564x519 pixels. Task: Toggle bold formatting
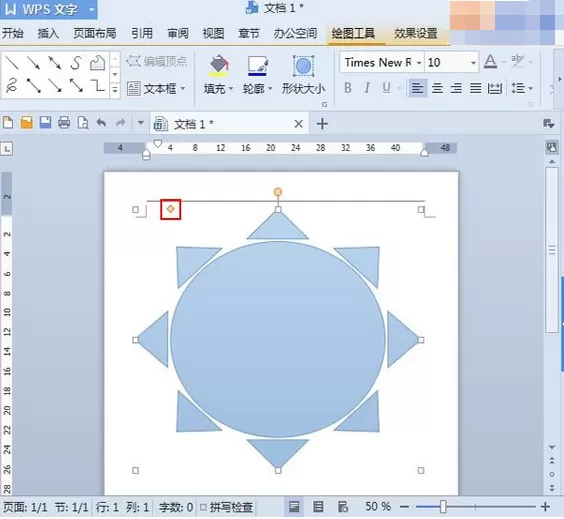click(348, 88)
